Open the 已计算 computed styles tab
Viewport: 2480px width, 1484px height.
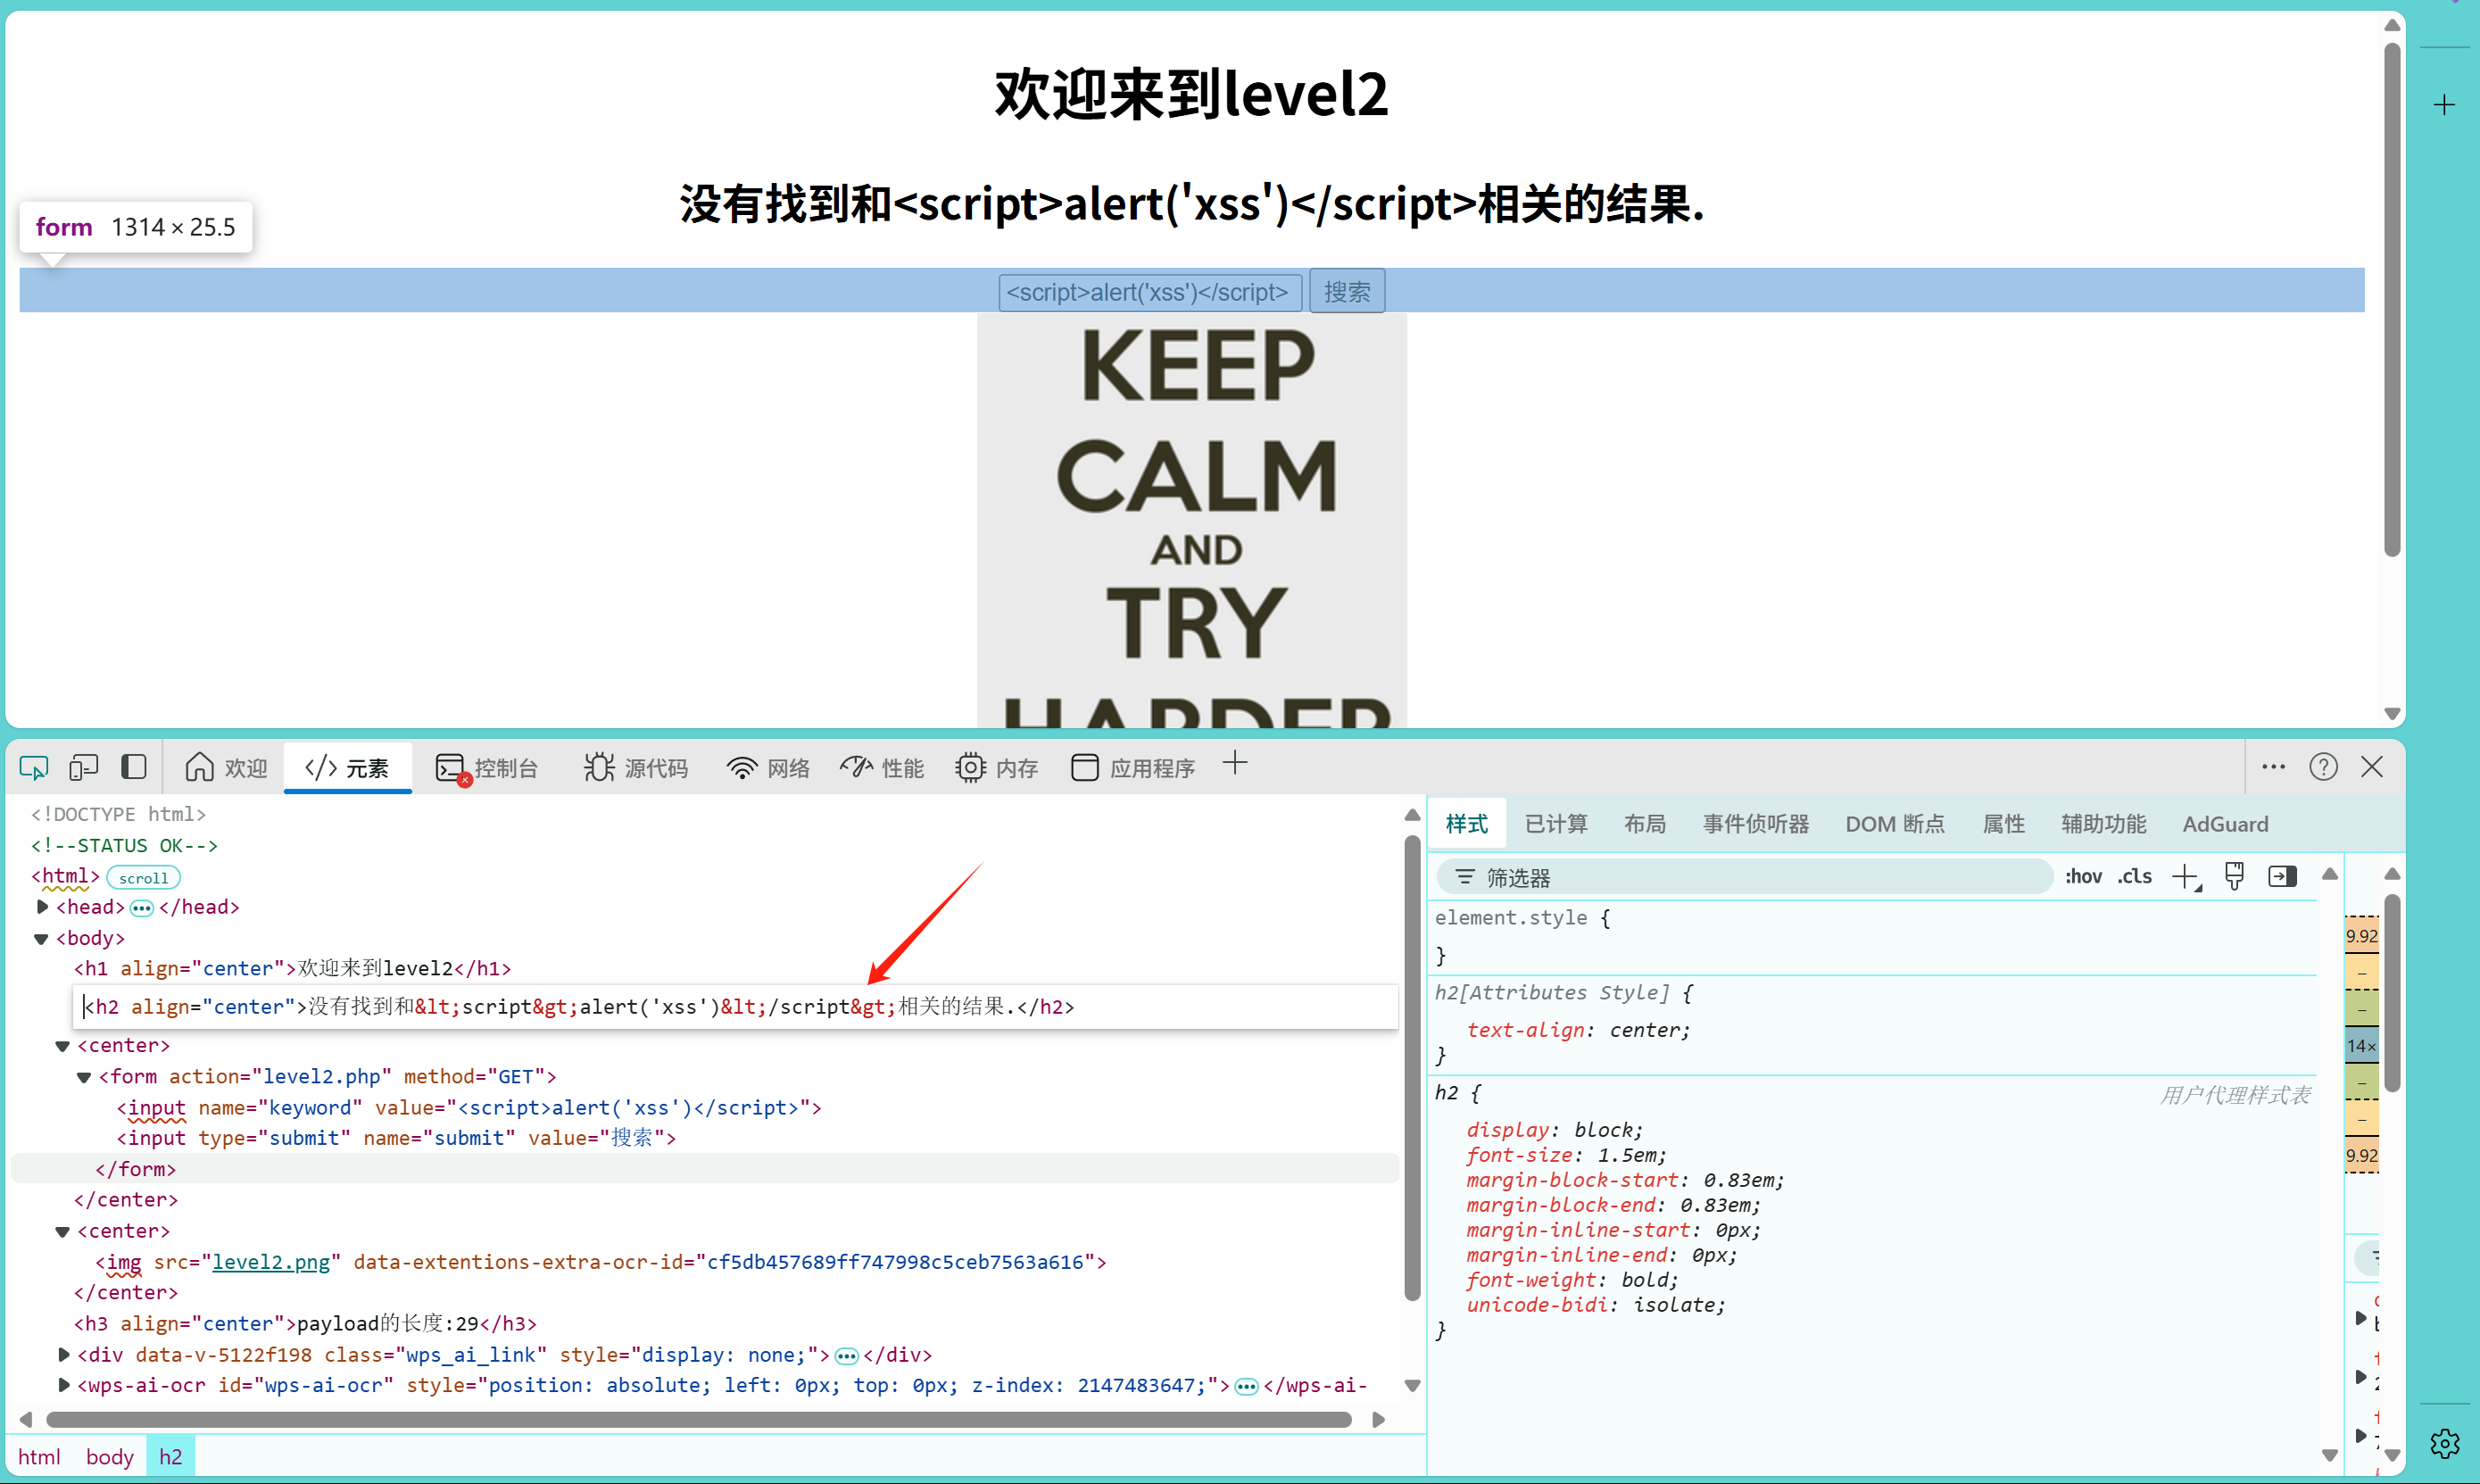tap(1555, 824)
